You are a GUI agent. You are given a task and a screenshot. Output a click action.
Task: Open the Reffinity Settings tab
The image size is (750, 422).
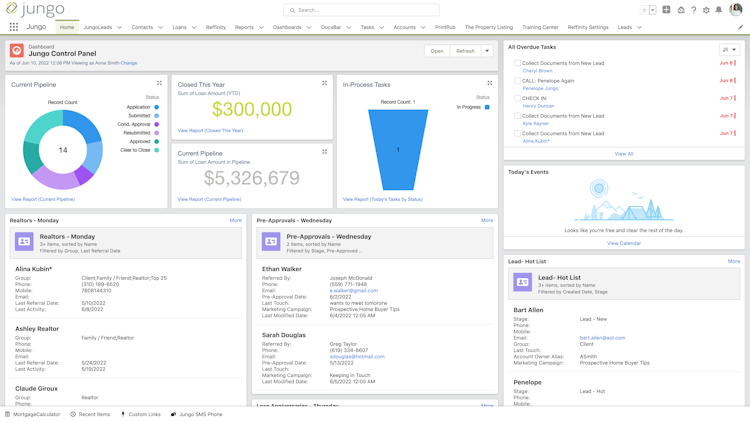click(588, 27)
